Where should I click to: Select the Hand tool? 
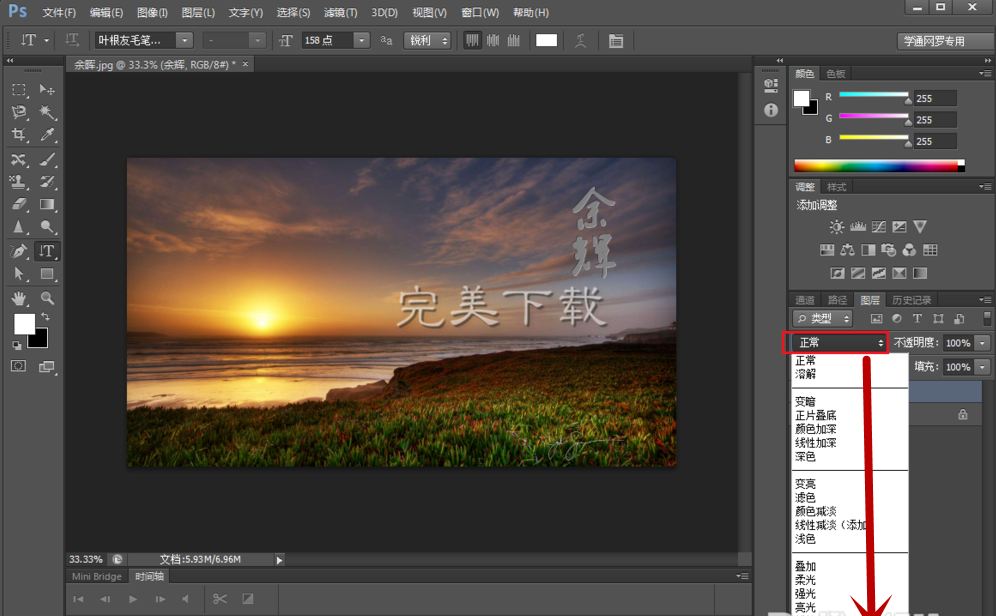click(x=19, y=298)
